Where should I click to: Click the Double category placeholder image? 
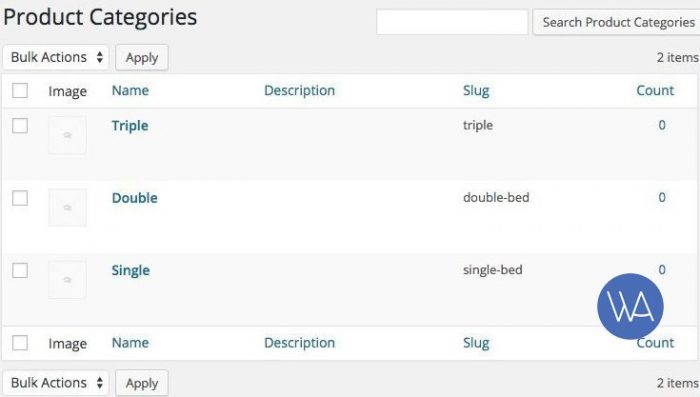[x=67, y=208]
